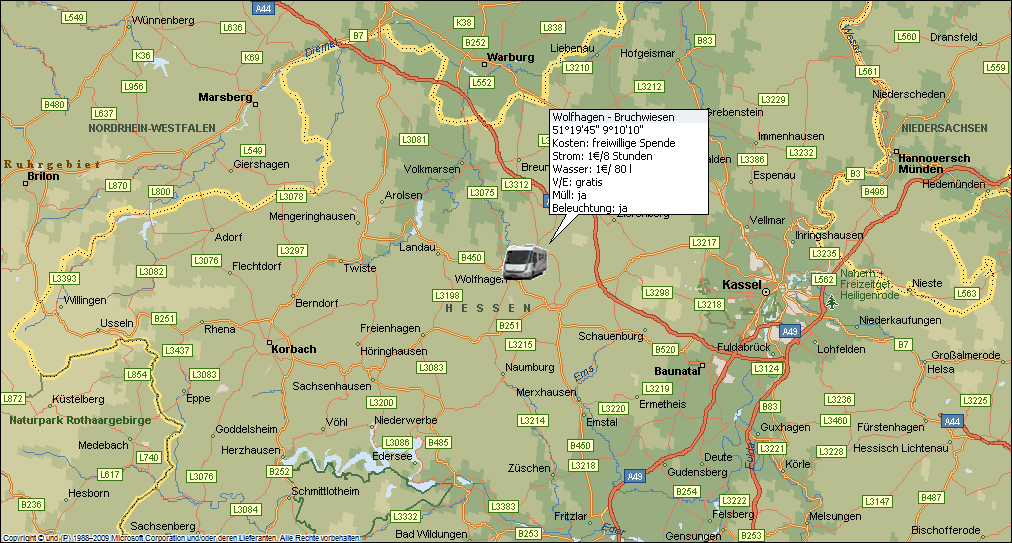Screen dimensions: 1012x543
Task: Click the Medebach town label
Action: click(103, 446)
